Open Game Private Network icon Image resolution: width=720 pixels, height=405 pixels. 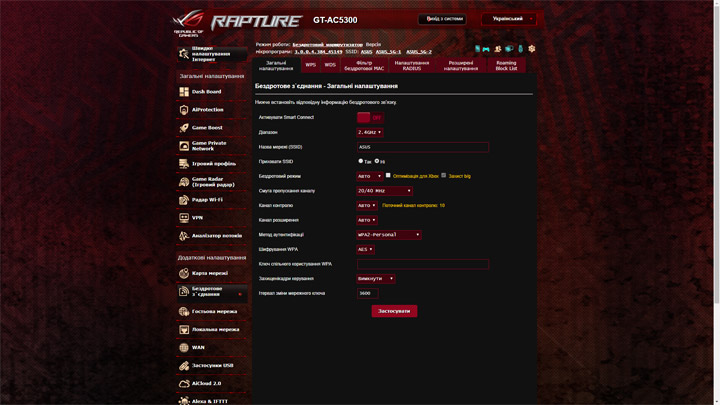(x=184, y=146)
